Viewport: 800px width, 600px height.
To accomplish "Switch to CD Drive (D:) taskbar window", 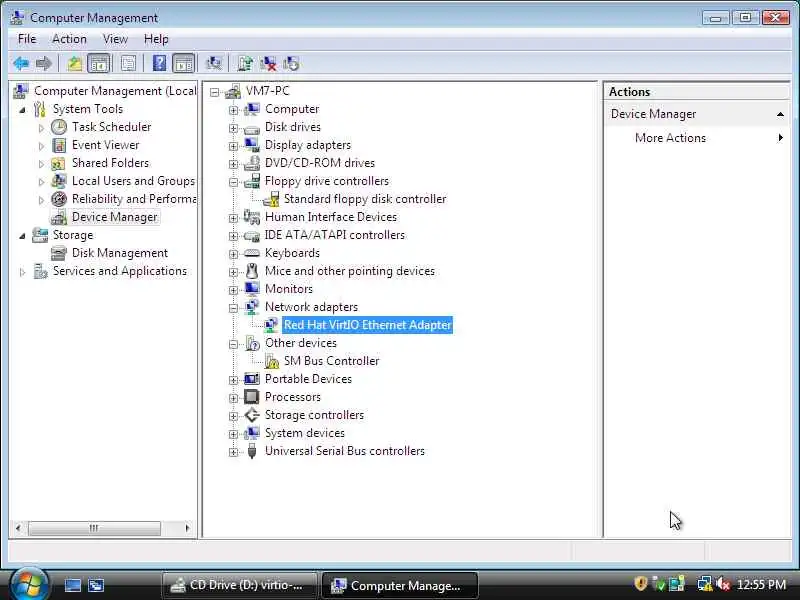I will [x=240, y=585].
